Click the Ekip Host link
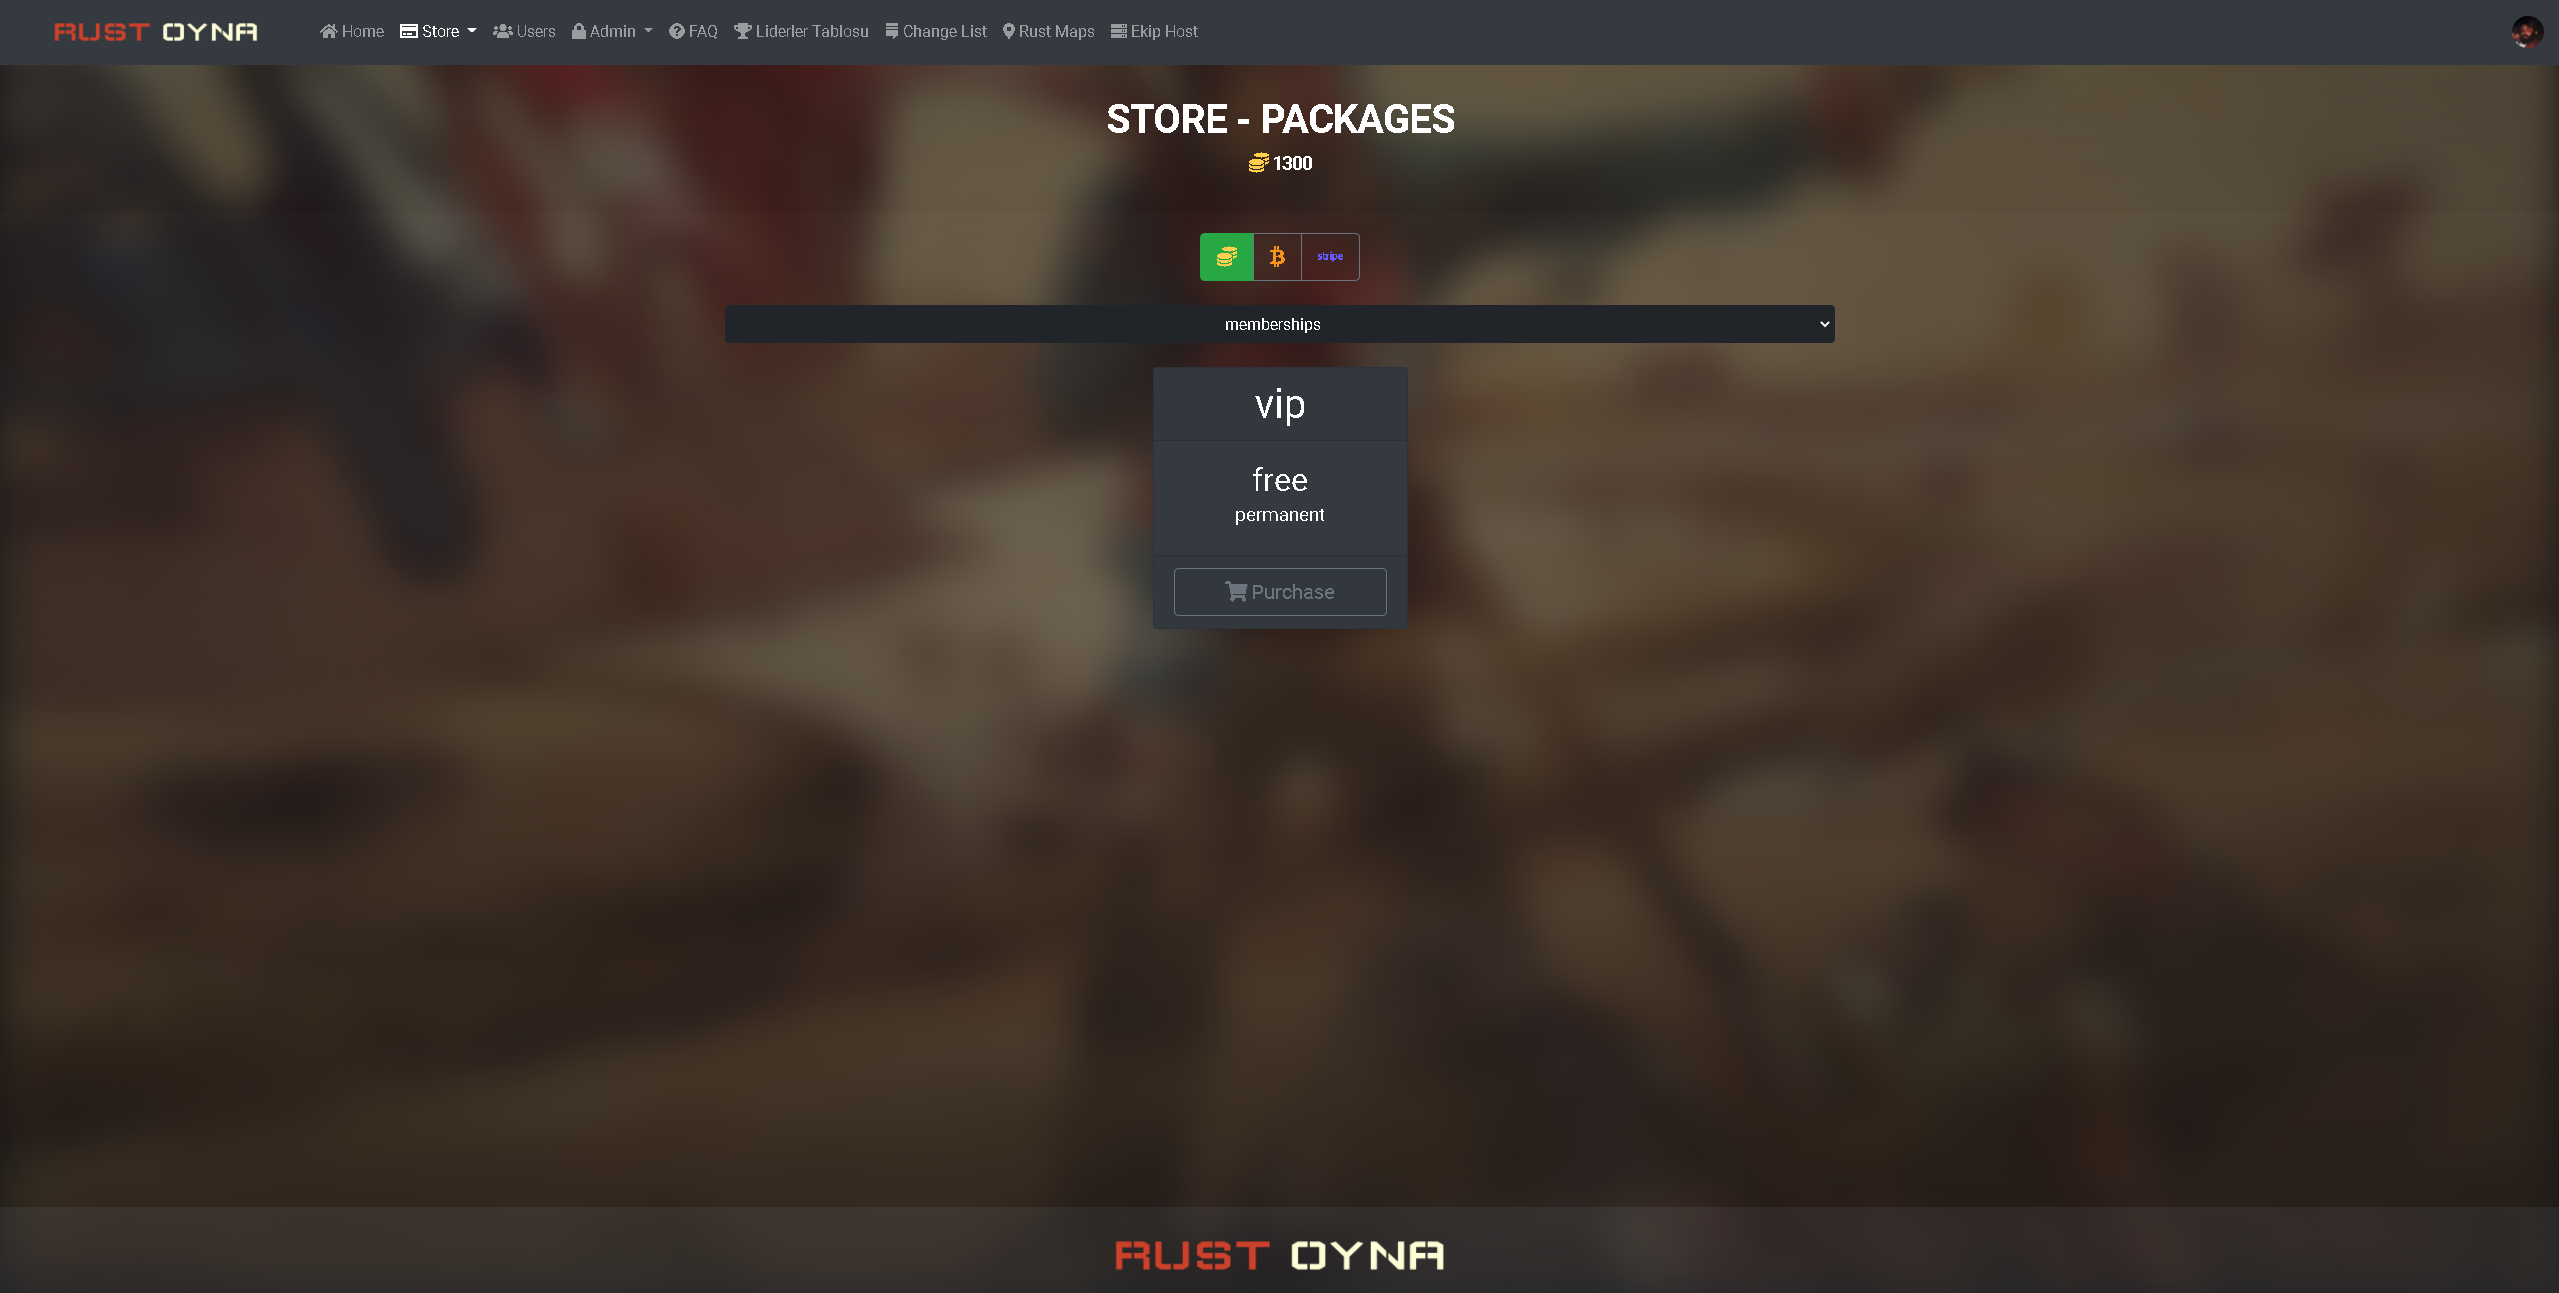The image size is (2559, 1293). pyautogui.click(x=1154, y=31)
